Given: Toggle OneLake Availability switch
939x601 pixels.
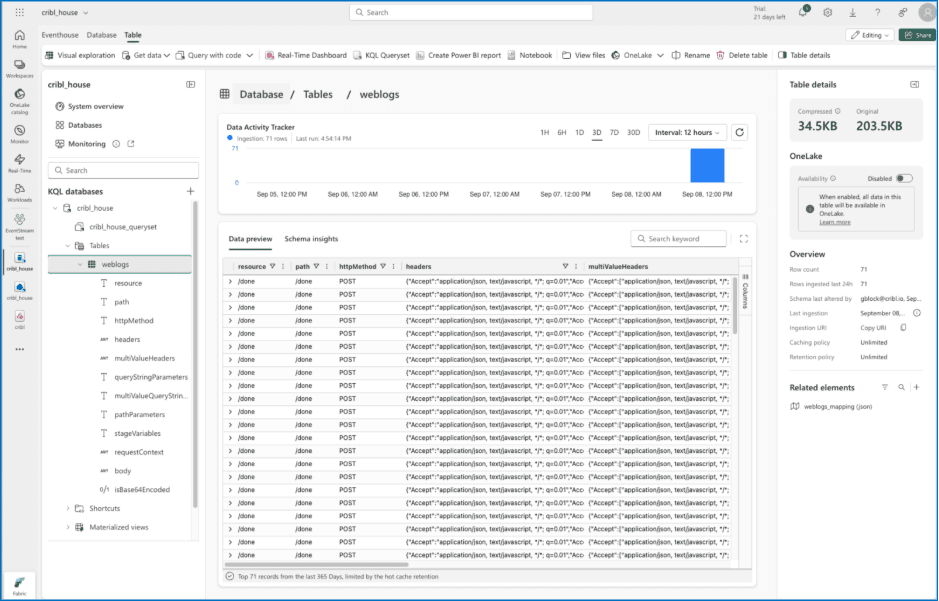Looking at the screenshot, I should (903, 178).
